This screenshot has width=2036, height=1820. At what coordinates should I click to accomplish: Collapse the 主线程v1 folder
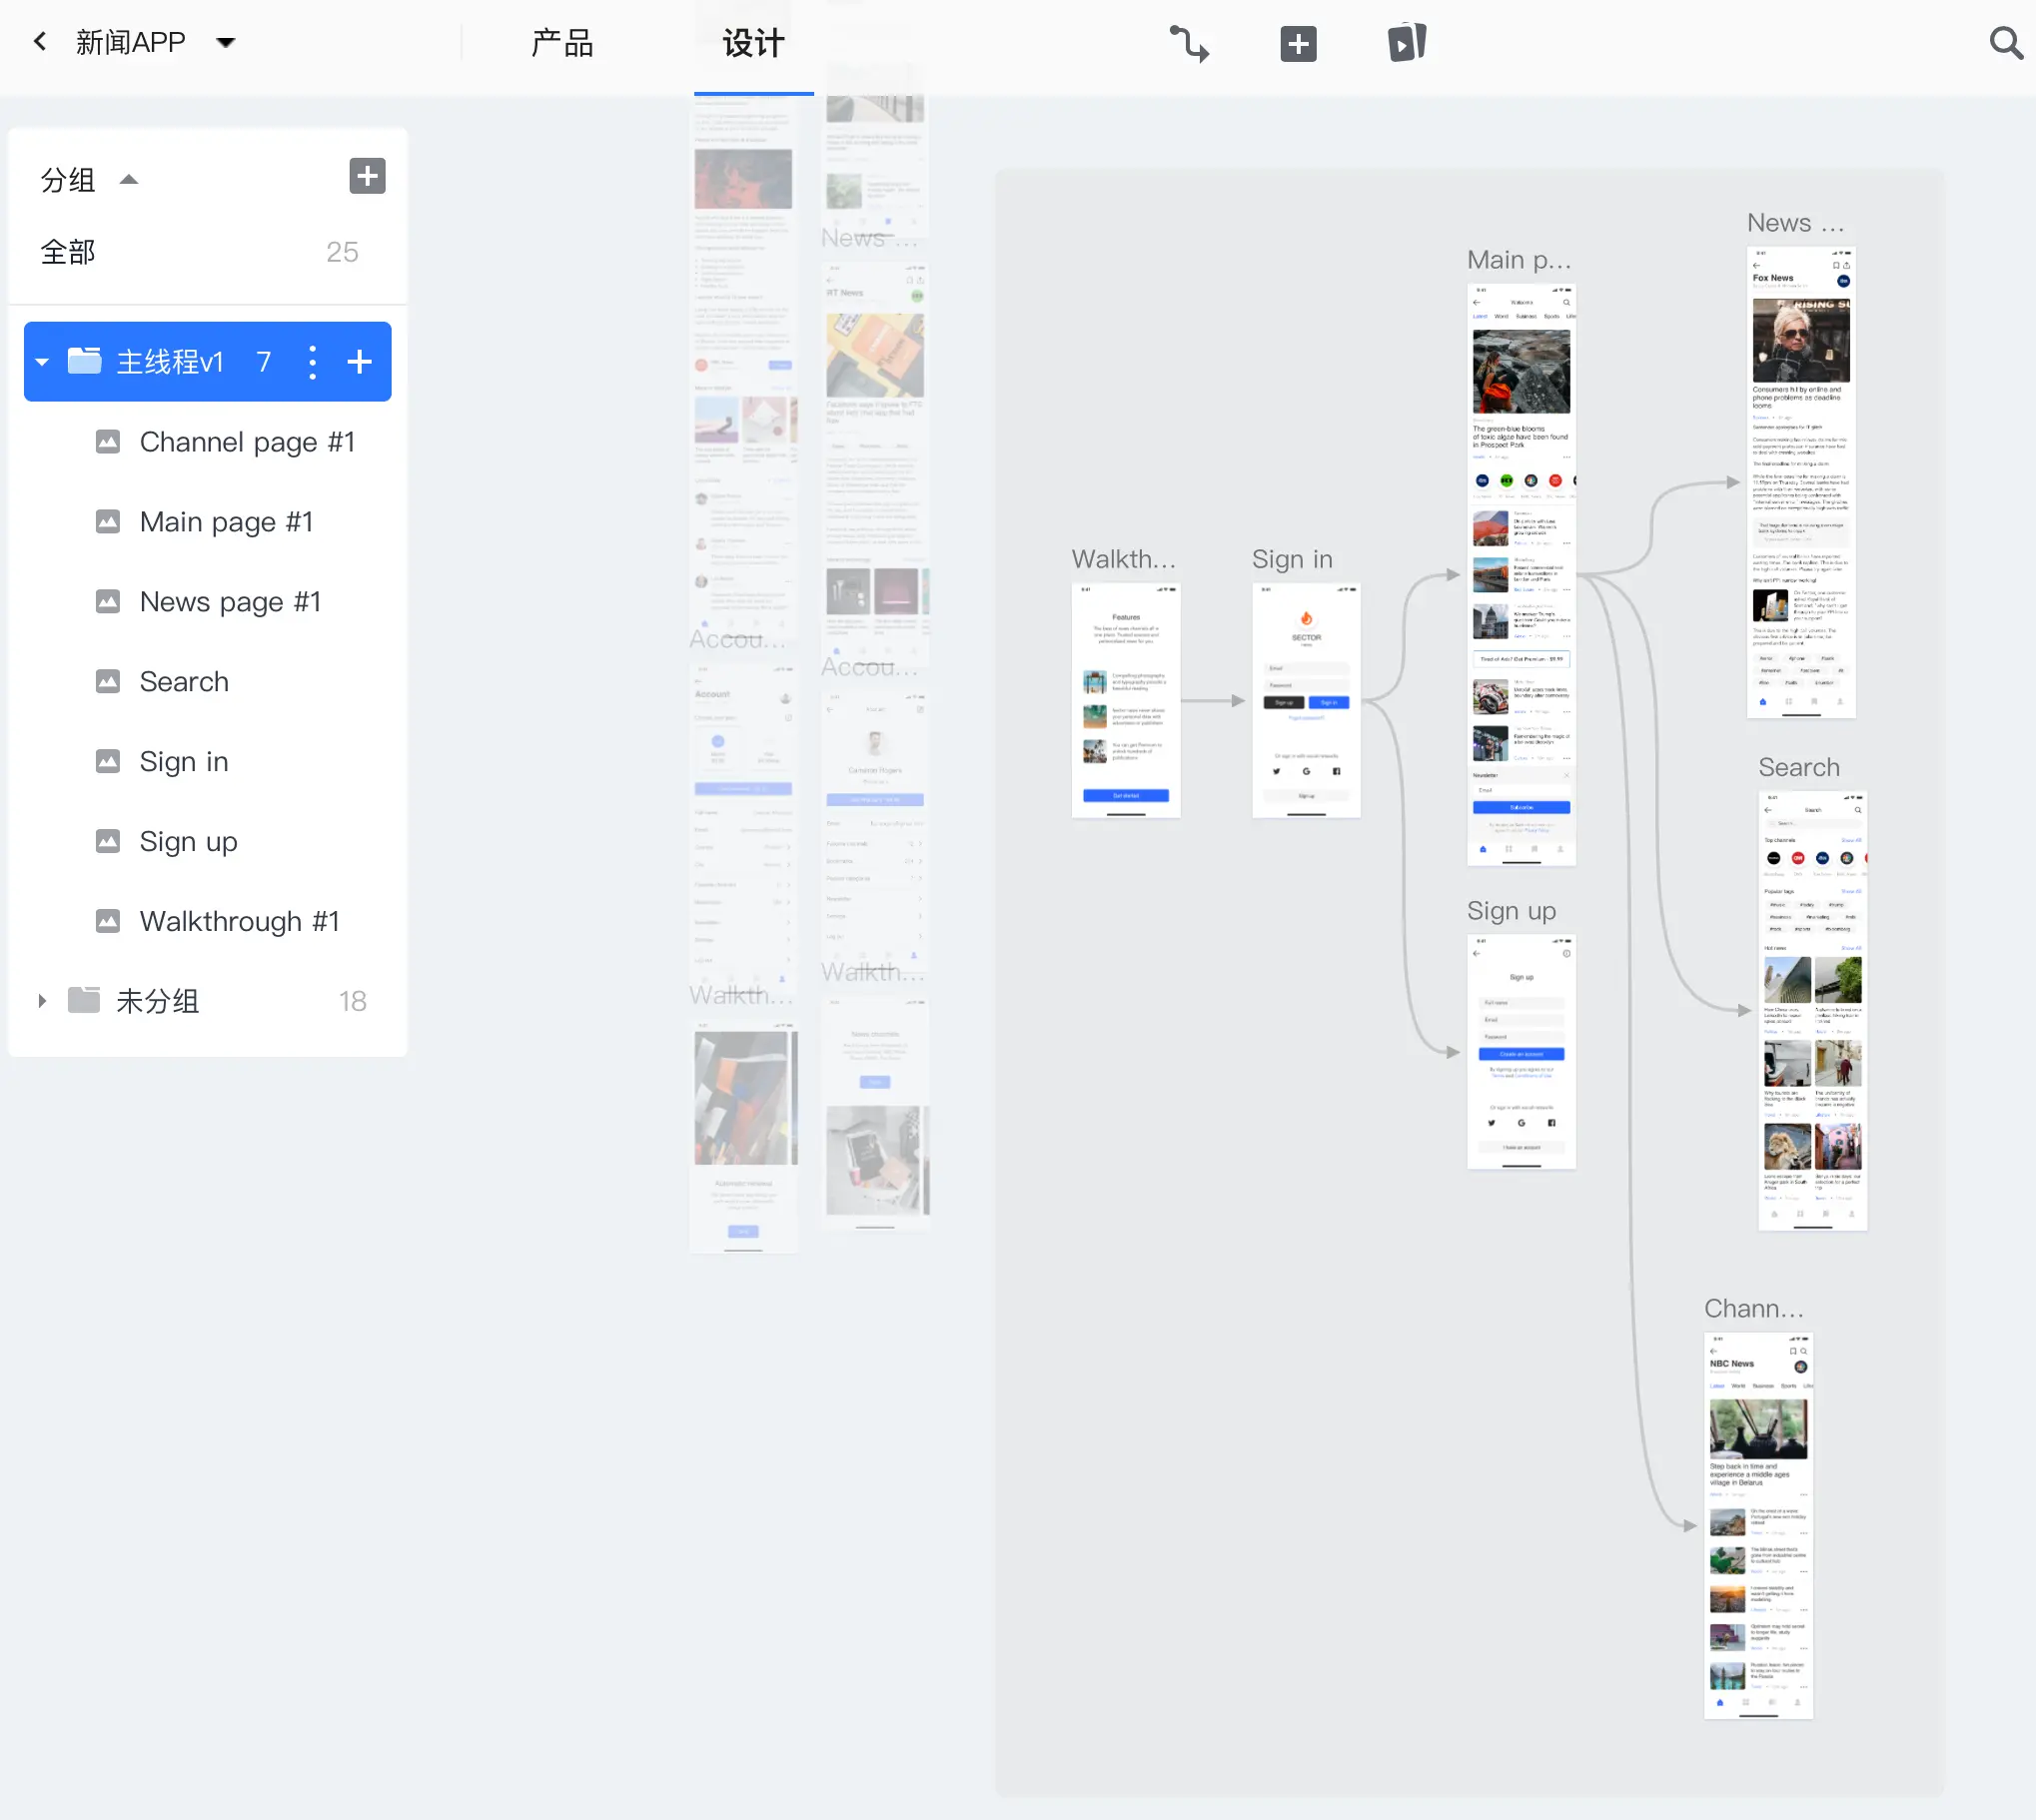coord(42,362)
